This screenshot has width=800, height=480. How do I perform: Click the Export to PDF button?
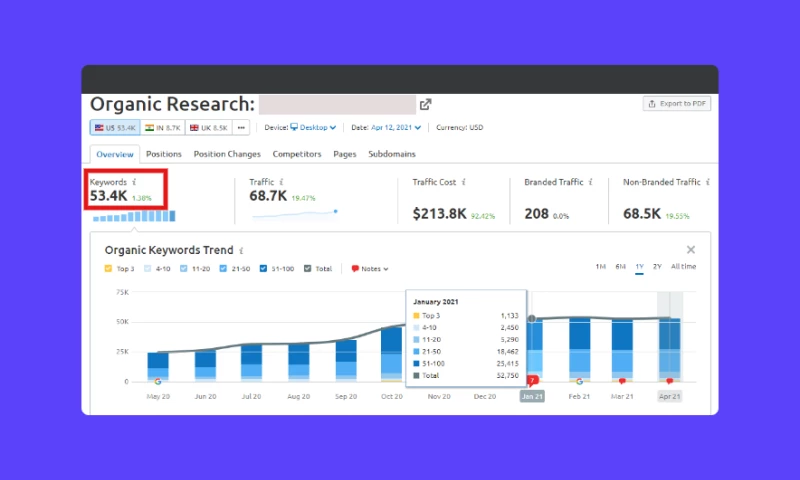click(677, 104)
